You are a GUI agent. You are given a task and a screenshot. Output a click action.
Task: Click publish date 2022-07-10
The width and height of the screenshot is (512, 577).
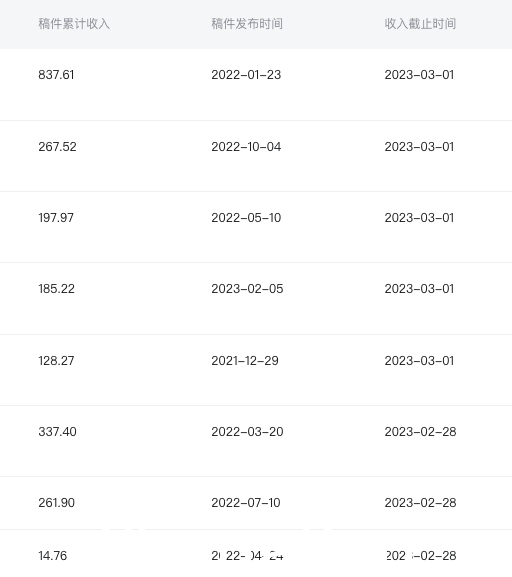point(246,503)
